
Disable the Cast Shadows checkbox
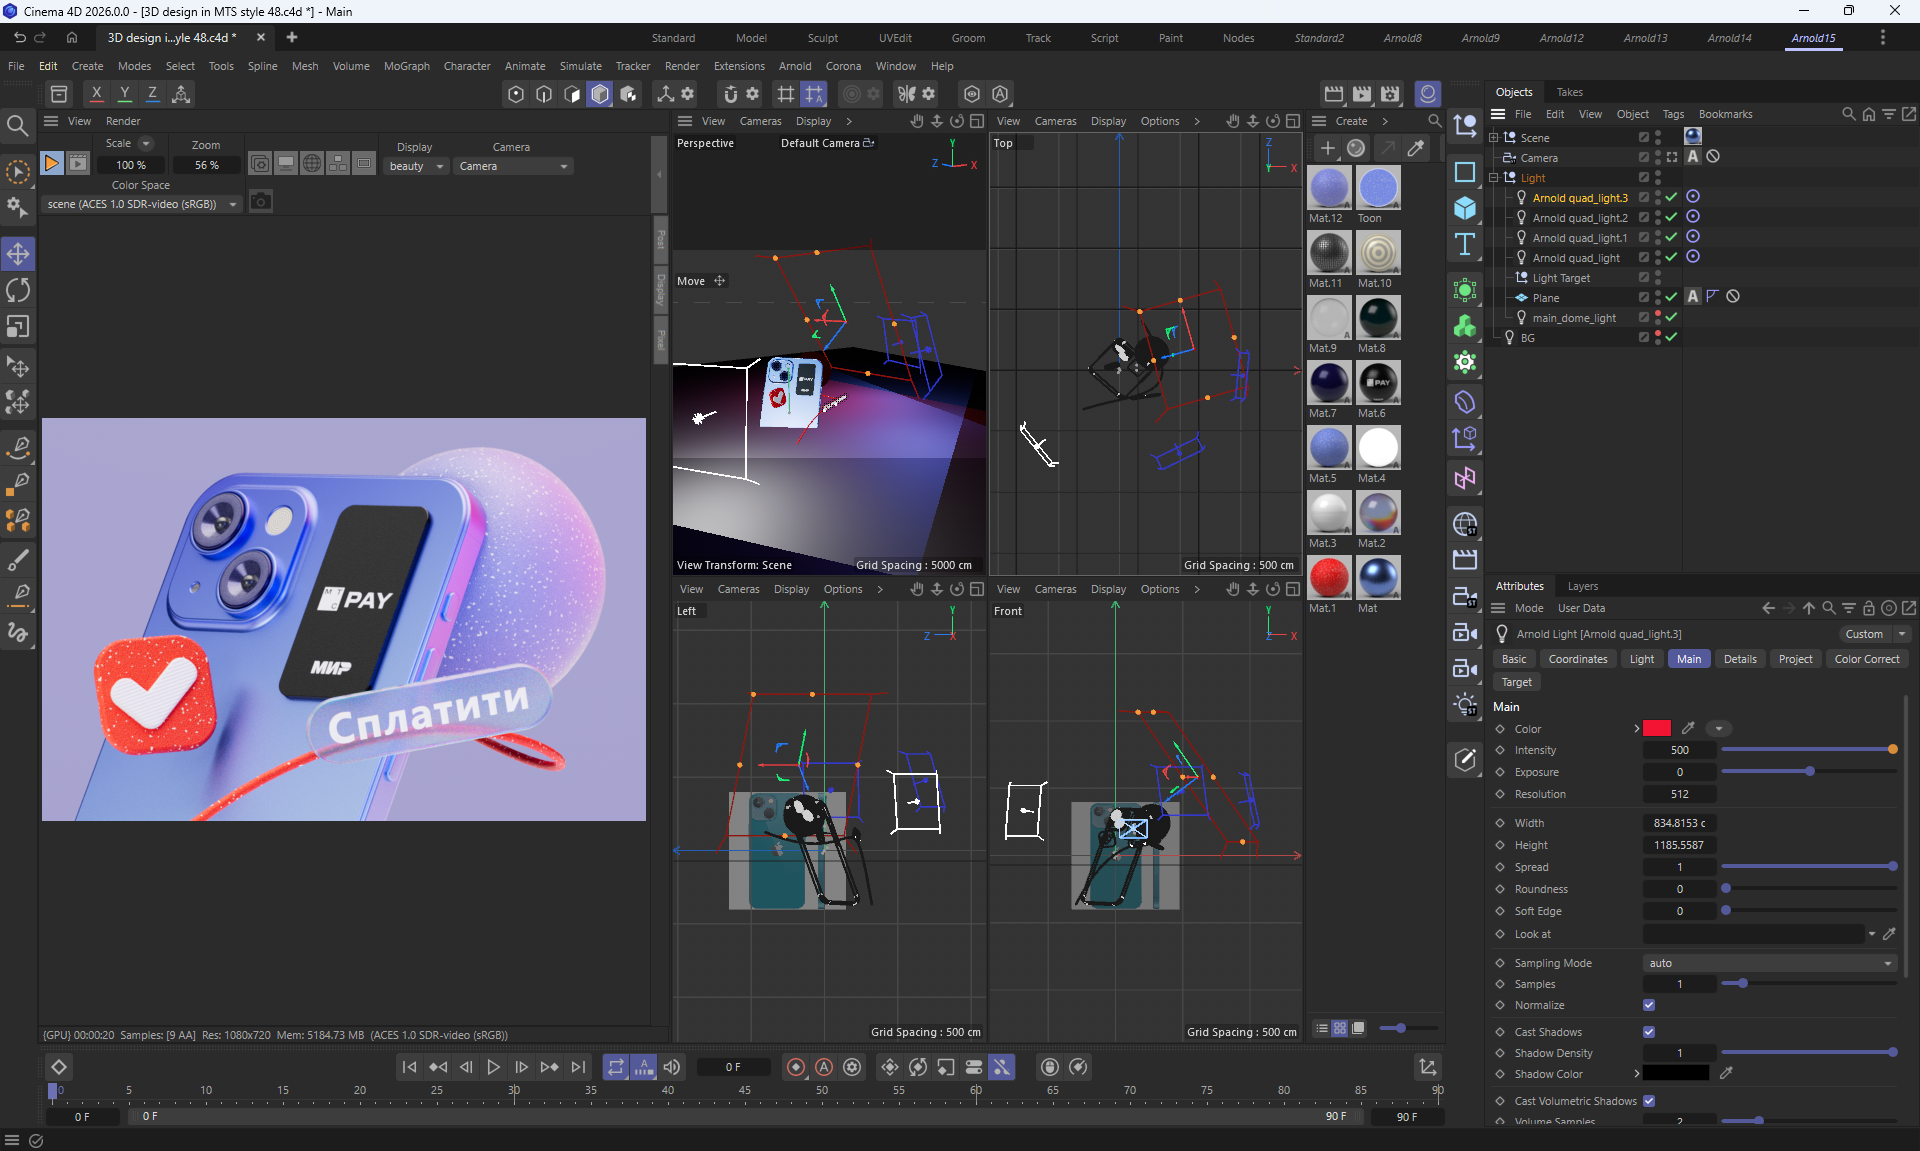coord(1649,1032)
